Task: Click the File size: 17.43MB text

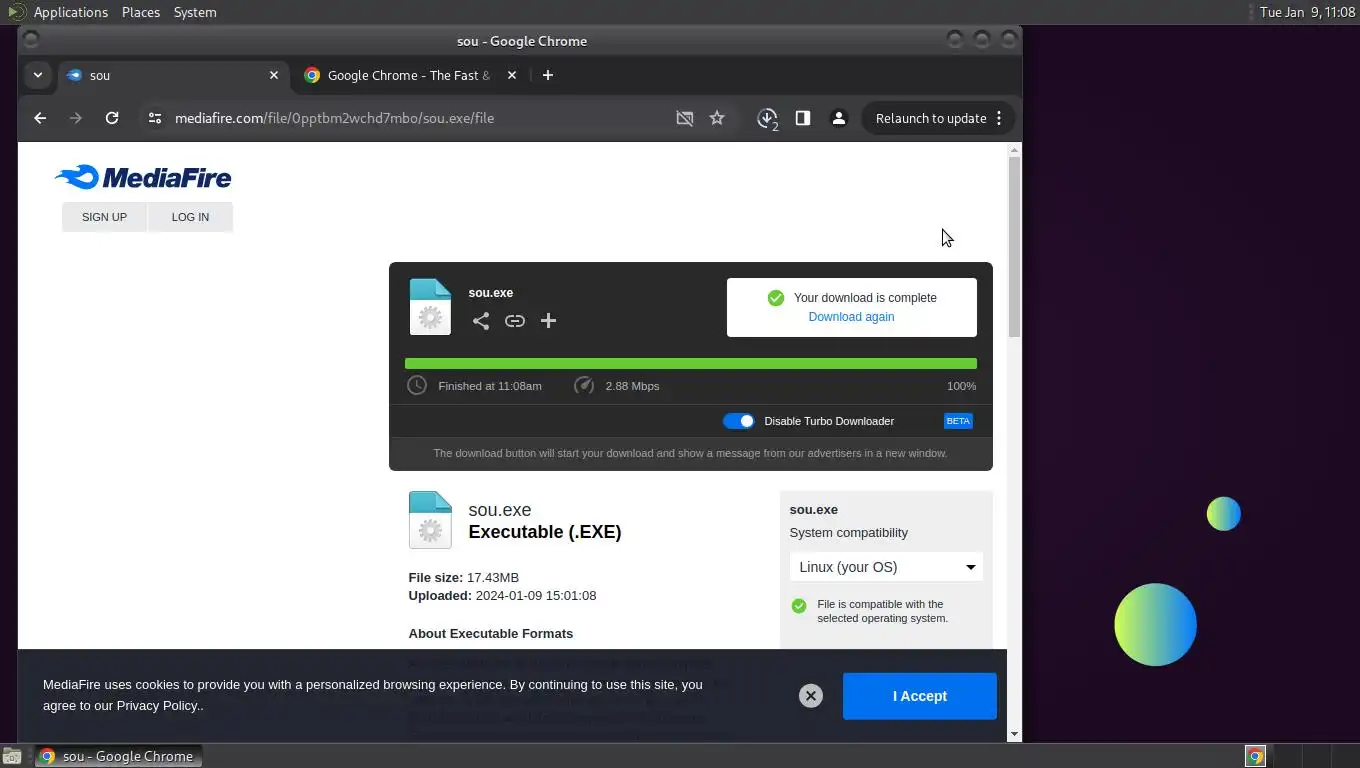Action: 463,578
